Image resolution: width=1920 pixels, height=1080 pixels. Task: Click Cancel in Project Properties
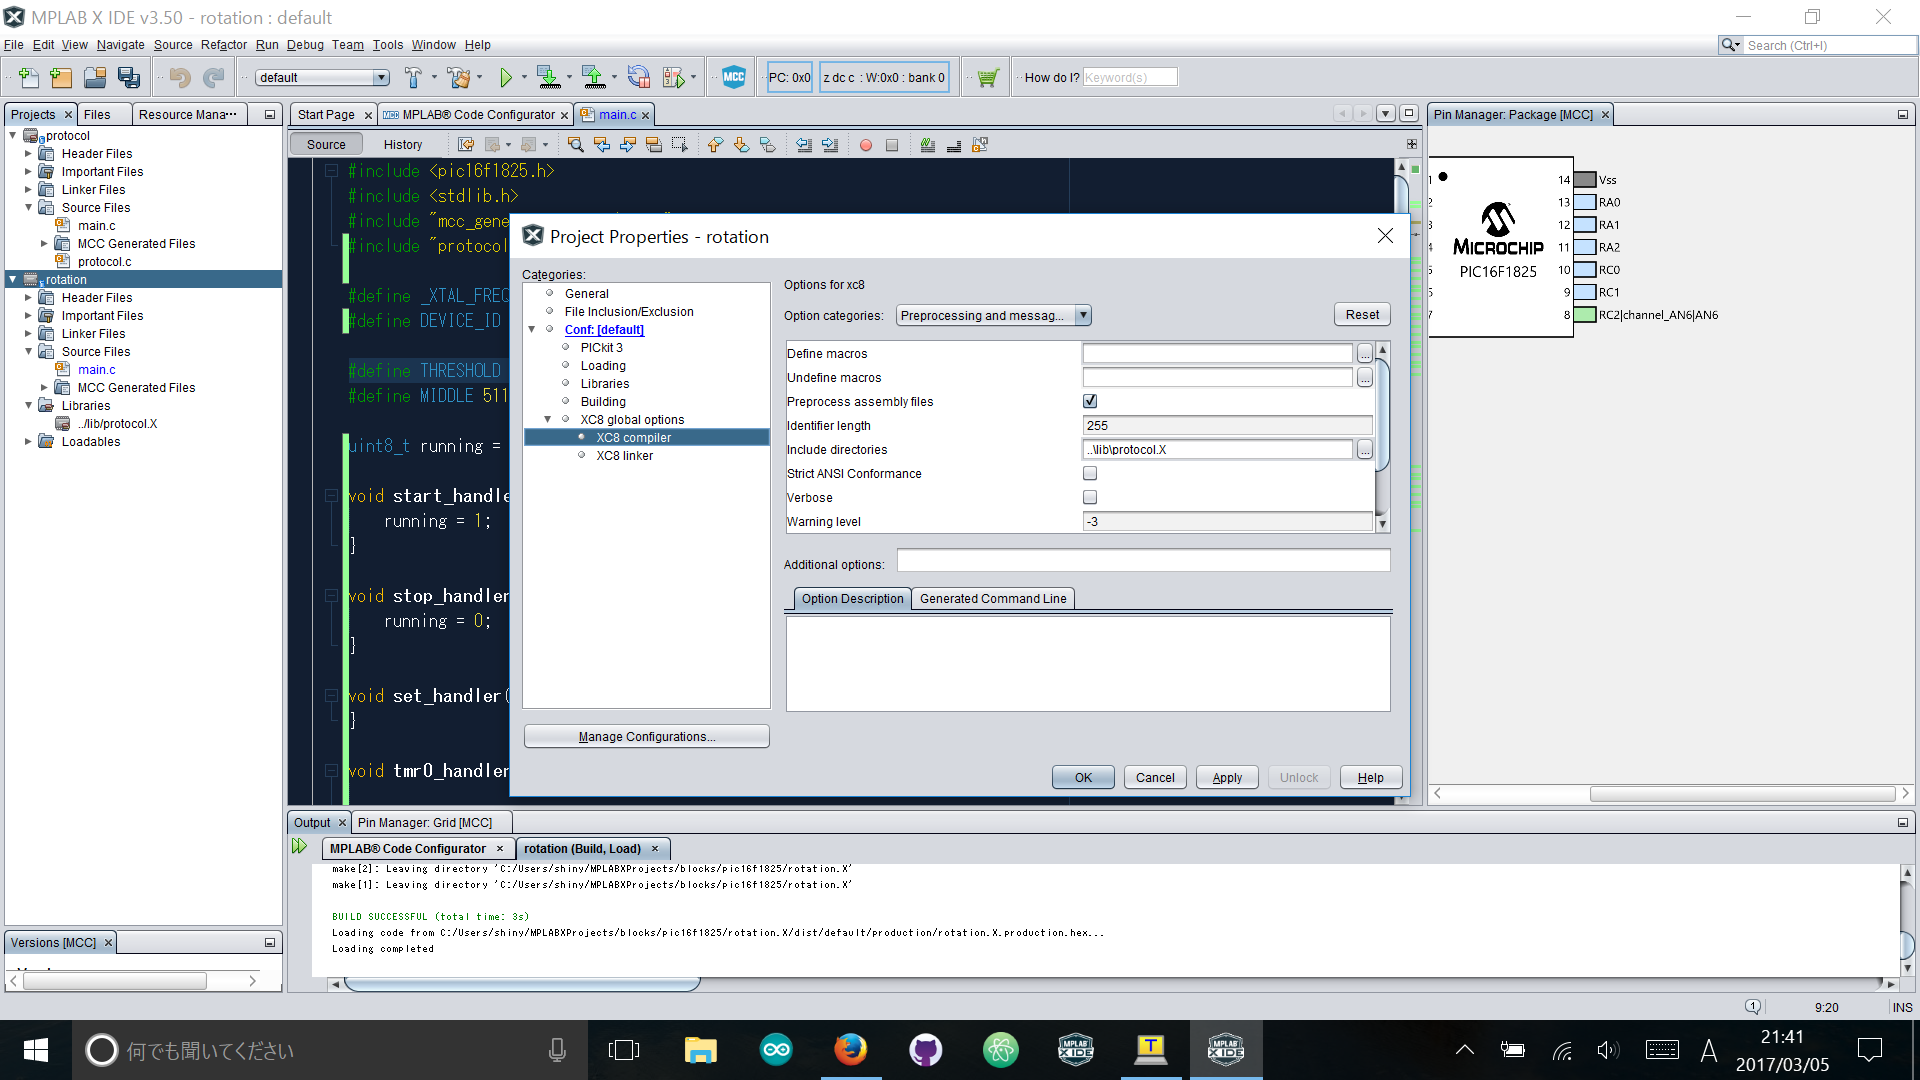(x=1155, y=777)
